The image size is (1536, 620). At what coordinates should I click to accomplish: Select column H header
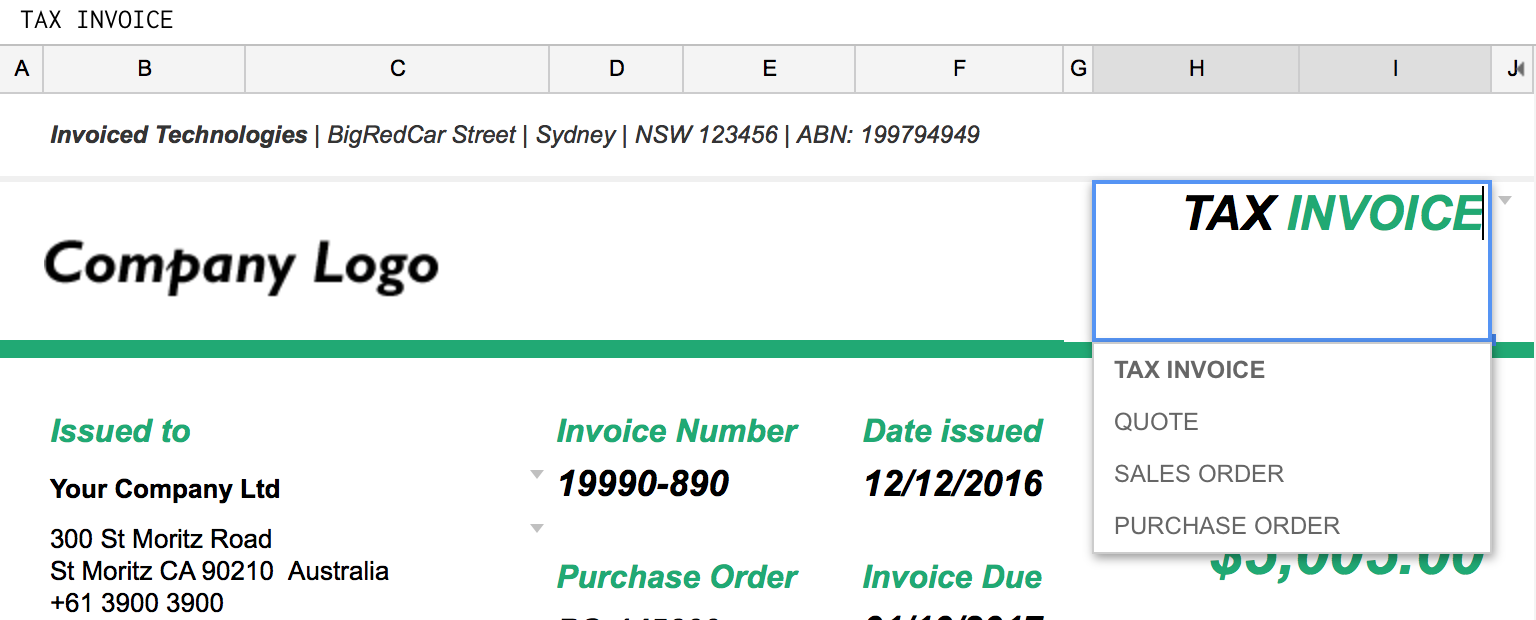(1196, 69)
